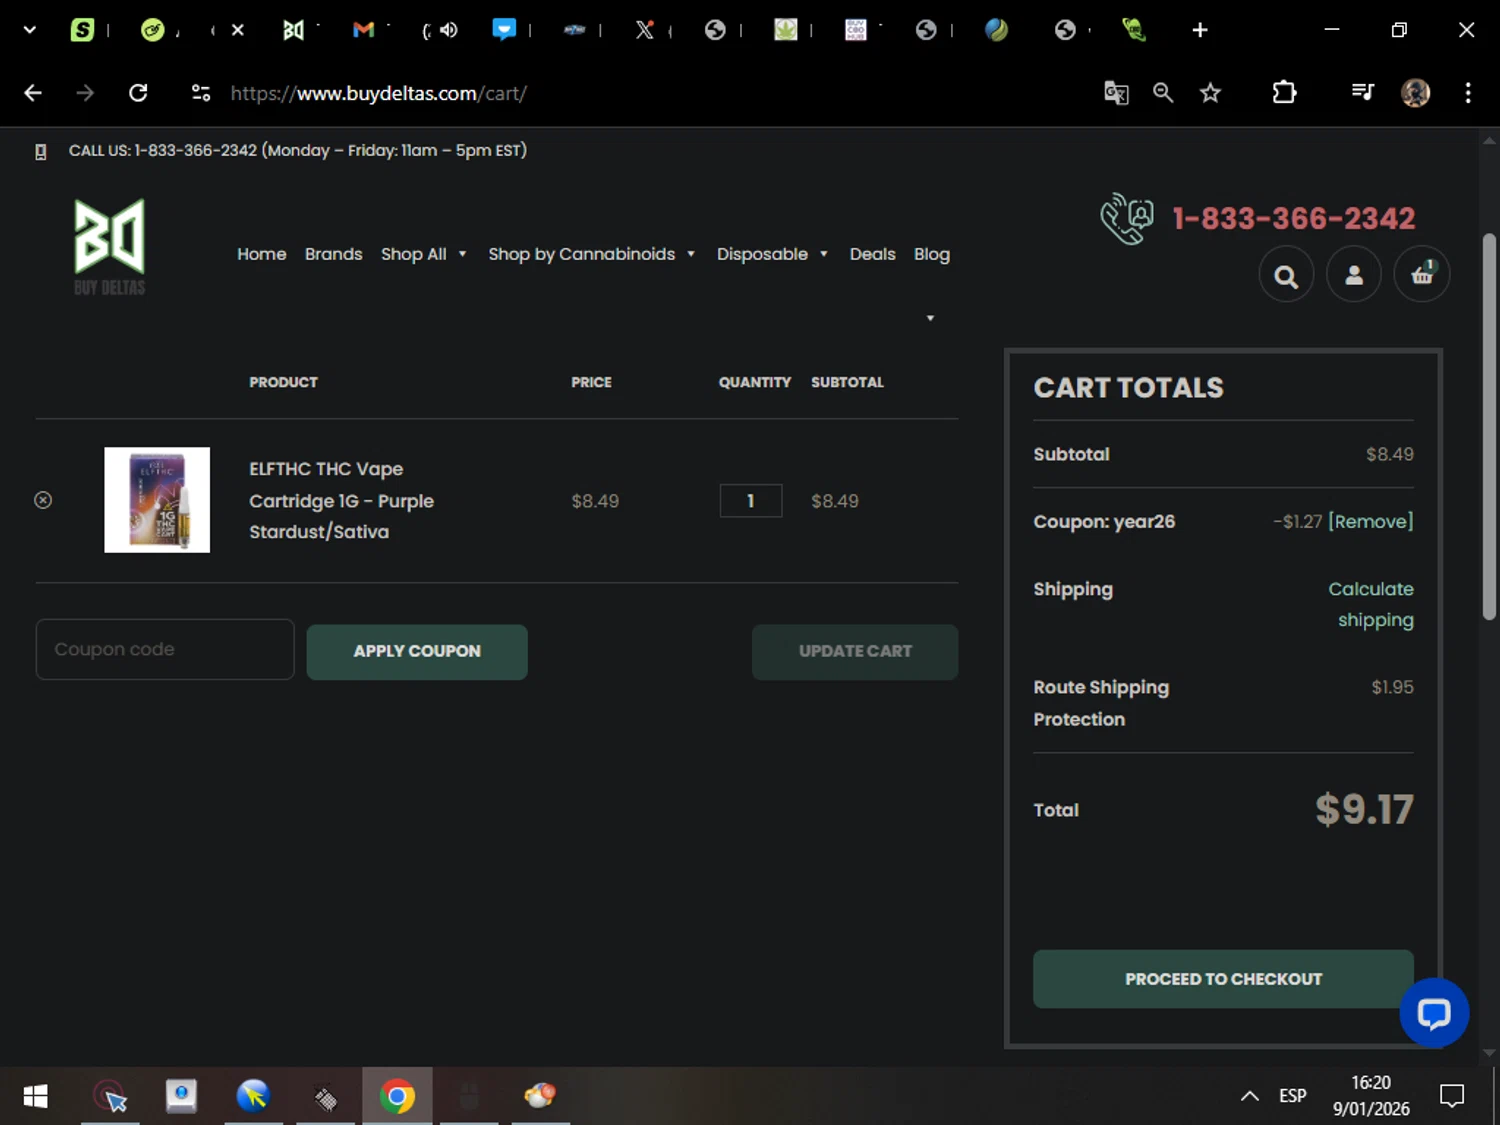The width and height of the screenshot is (1500, 1125).
Task: Open the ELFTHC product thumbnail
Action: click(157, 500)
